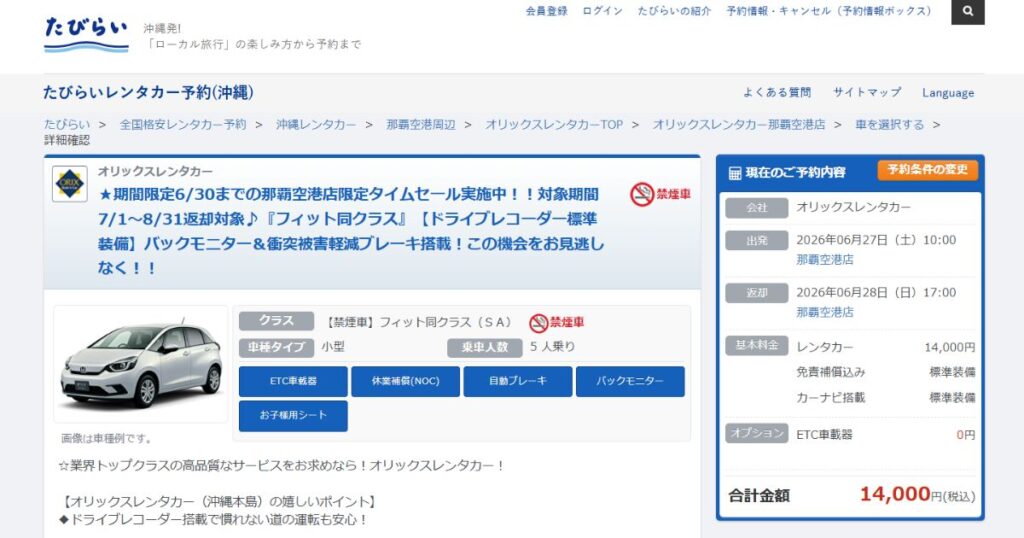This screenshot has height=538, width=1024.
Task: Click the オプション label in booking summary
Action: coord(756,433)
